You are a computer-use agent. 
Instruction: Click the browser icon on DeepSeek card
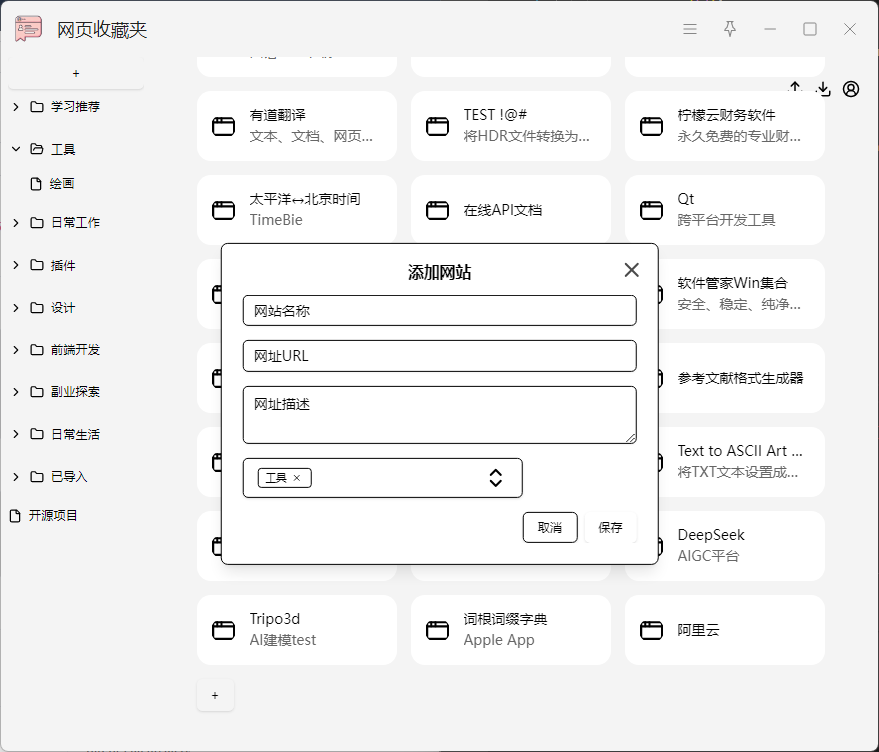click(x=651, y=546)
